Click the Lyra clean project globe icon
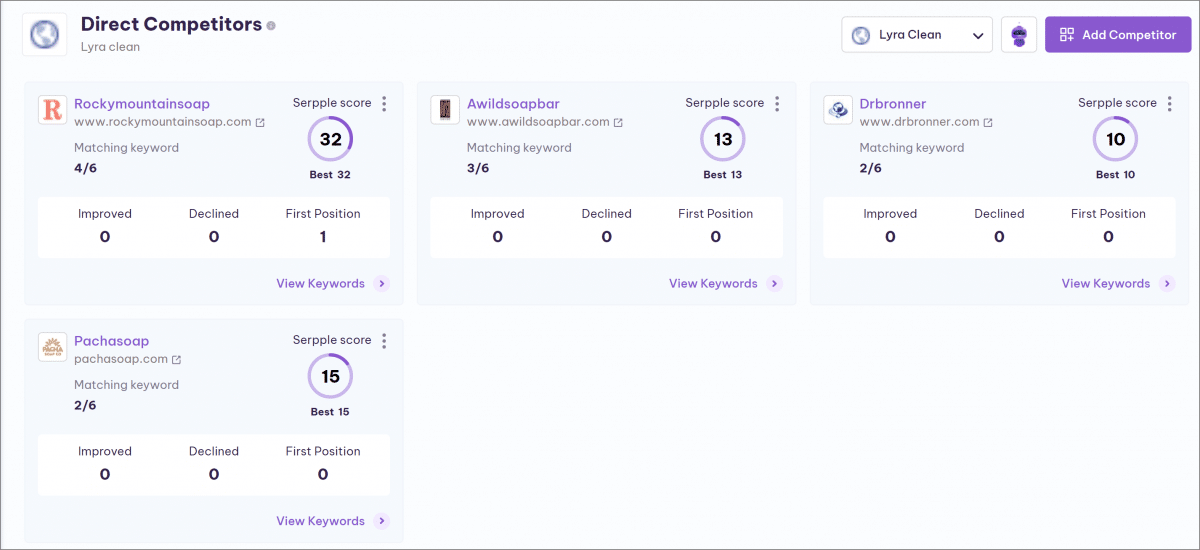The width and height of the screenshot is (1200, 550). click(45, 35)
